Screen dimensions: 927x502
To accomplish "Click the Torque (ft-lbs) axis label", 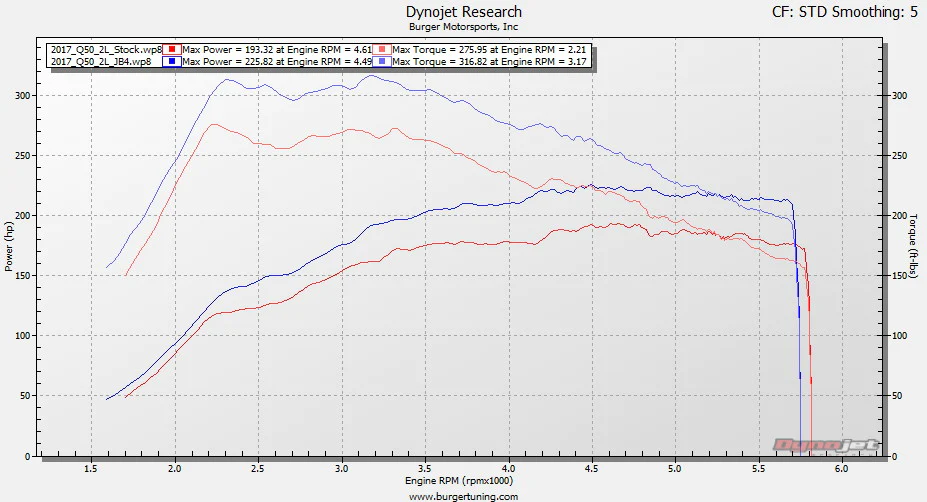I will click(x=913, y=245).
